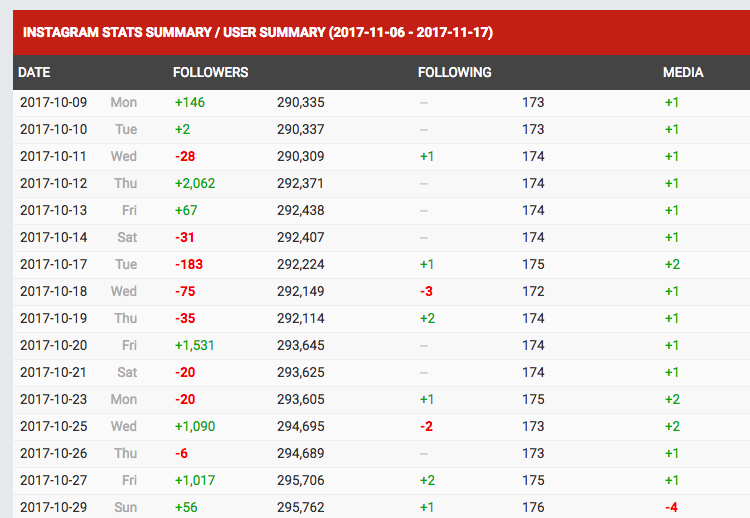Select the FOLLOWERS column header

tap(210, 72)
